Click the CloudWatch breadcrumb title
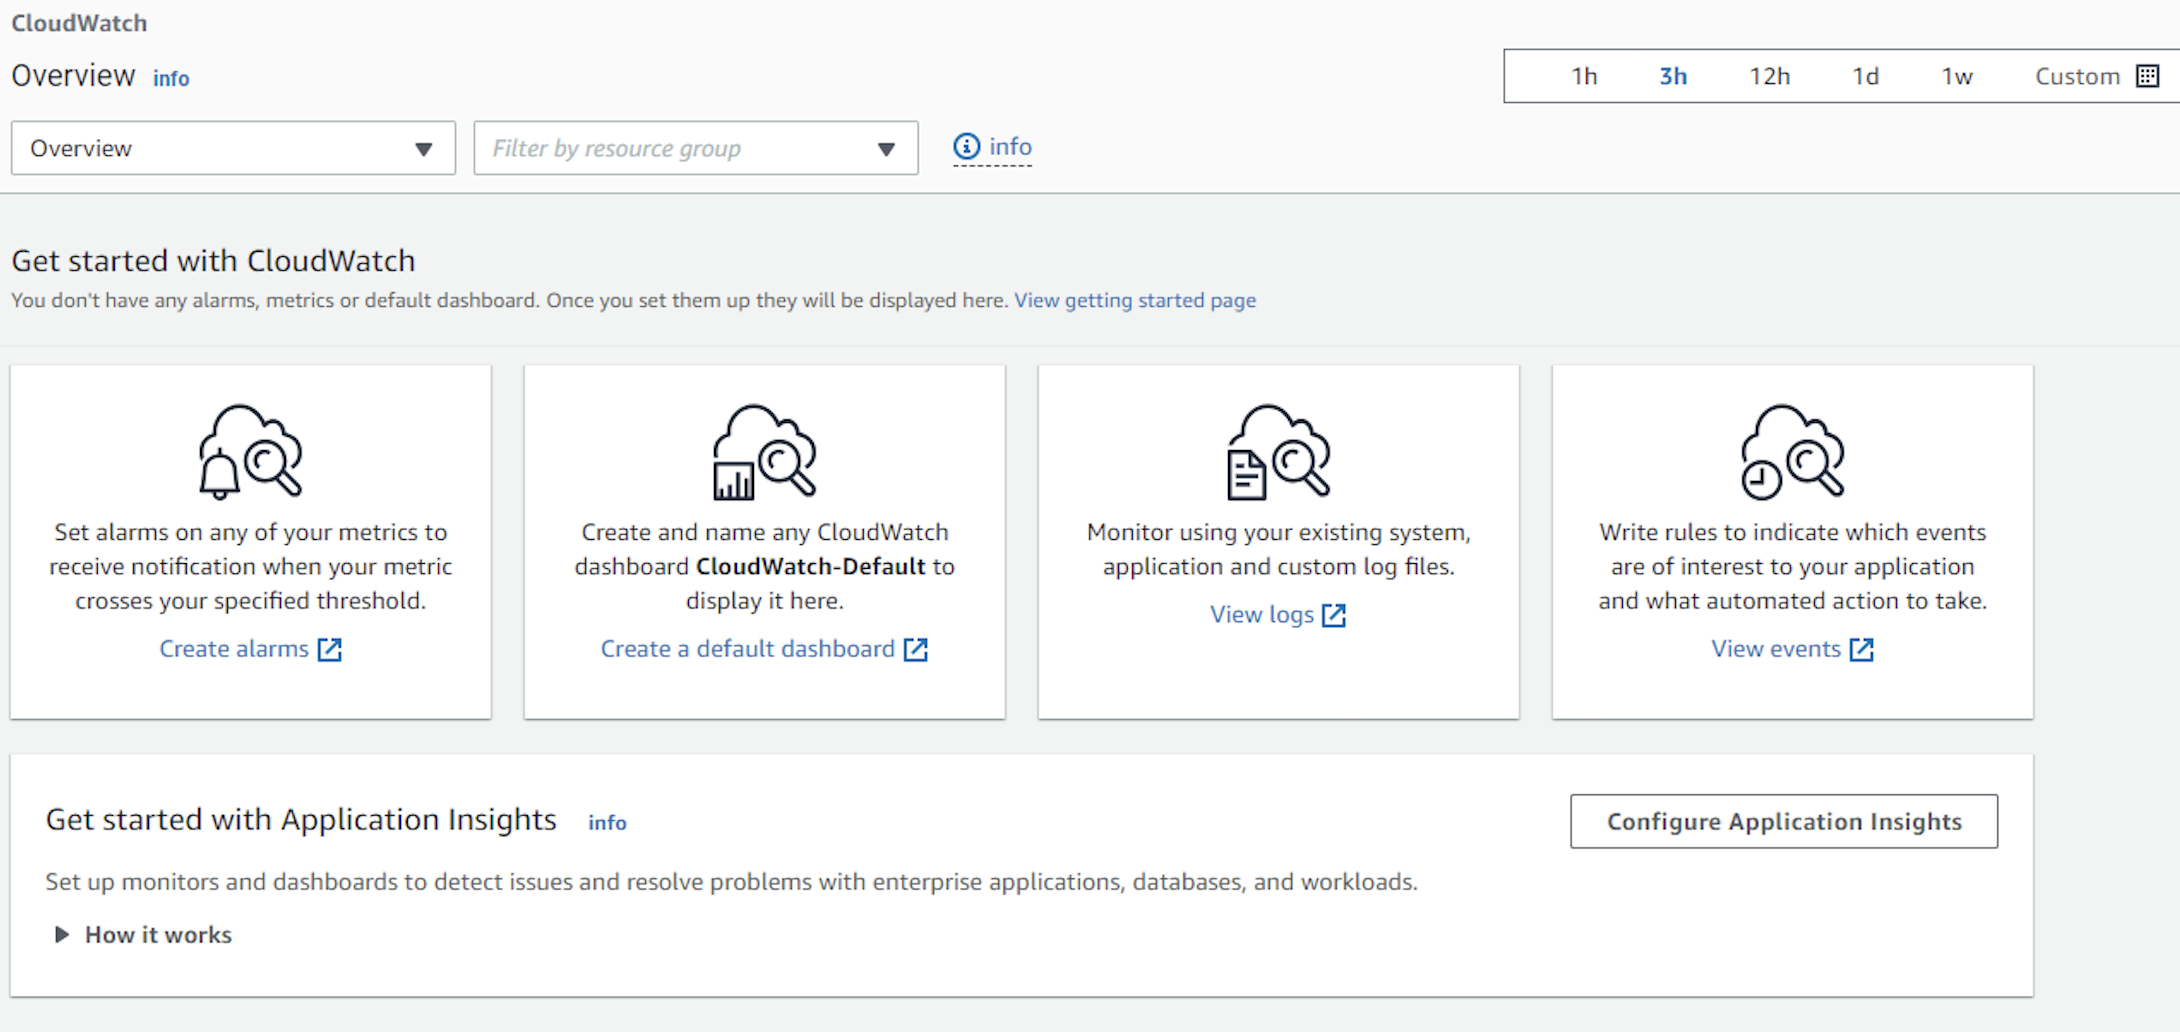This screenshot has height=1032, width=2180. (79, 23)
